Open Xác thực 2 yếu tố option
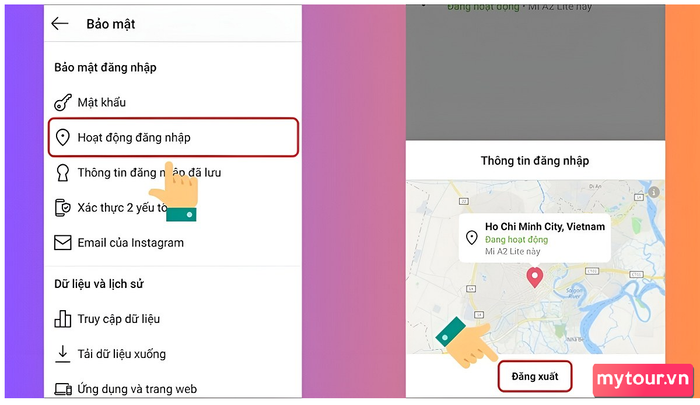The width and height of the screenshot is (700, 405). [x=173, y=208]
